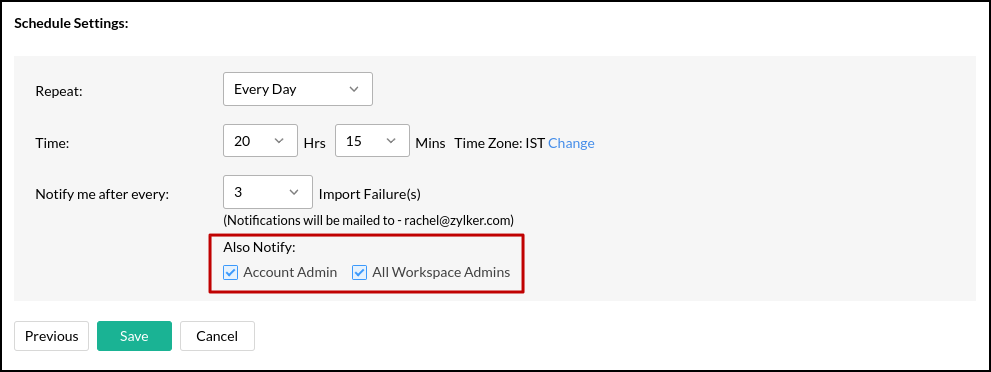The image size is (991, 372).
Task: Click the Change time zone link
Action: click(571, 143)
